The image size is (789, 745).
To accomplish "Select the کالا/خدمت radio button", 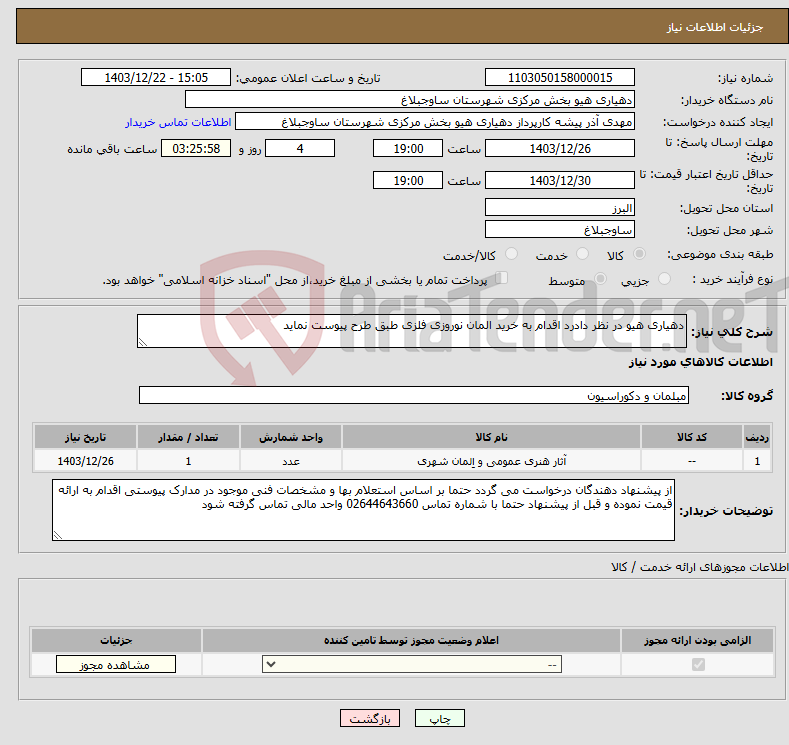I will pos(511,254).
